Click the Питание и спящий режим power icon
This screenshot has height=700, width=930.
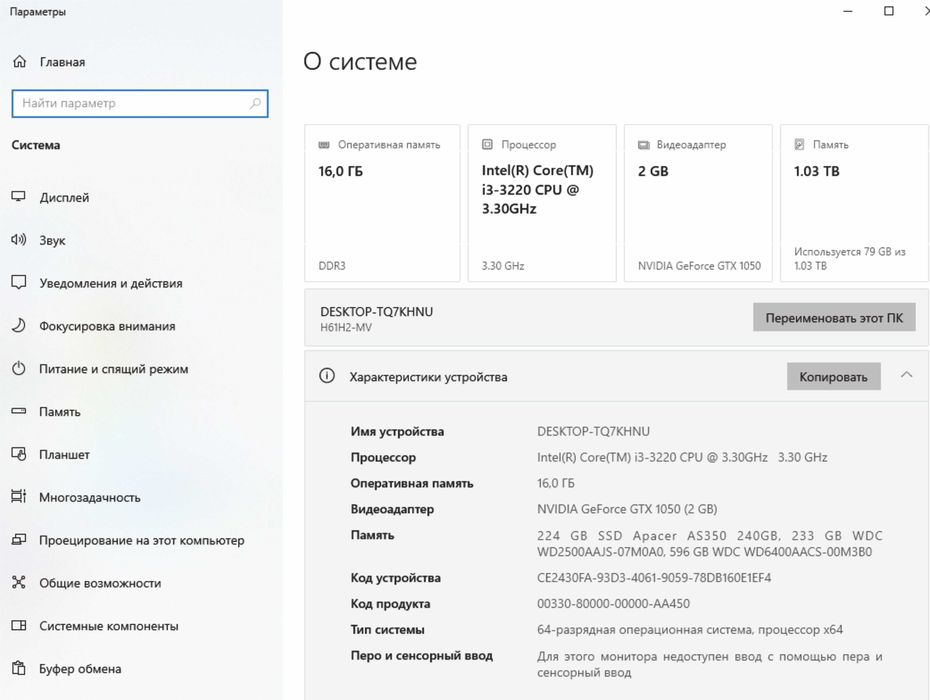tap(19, 369)
